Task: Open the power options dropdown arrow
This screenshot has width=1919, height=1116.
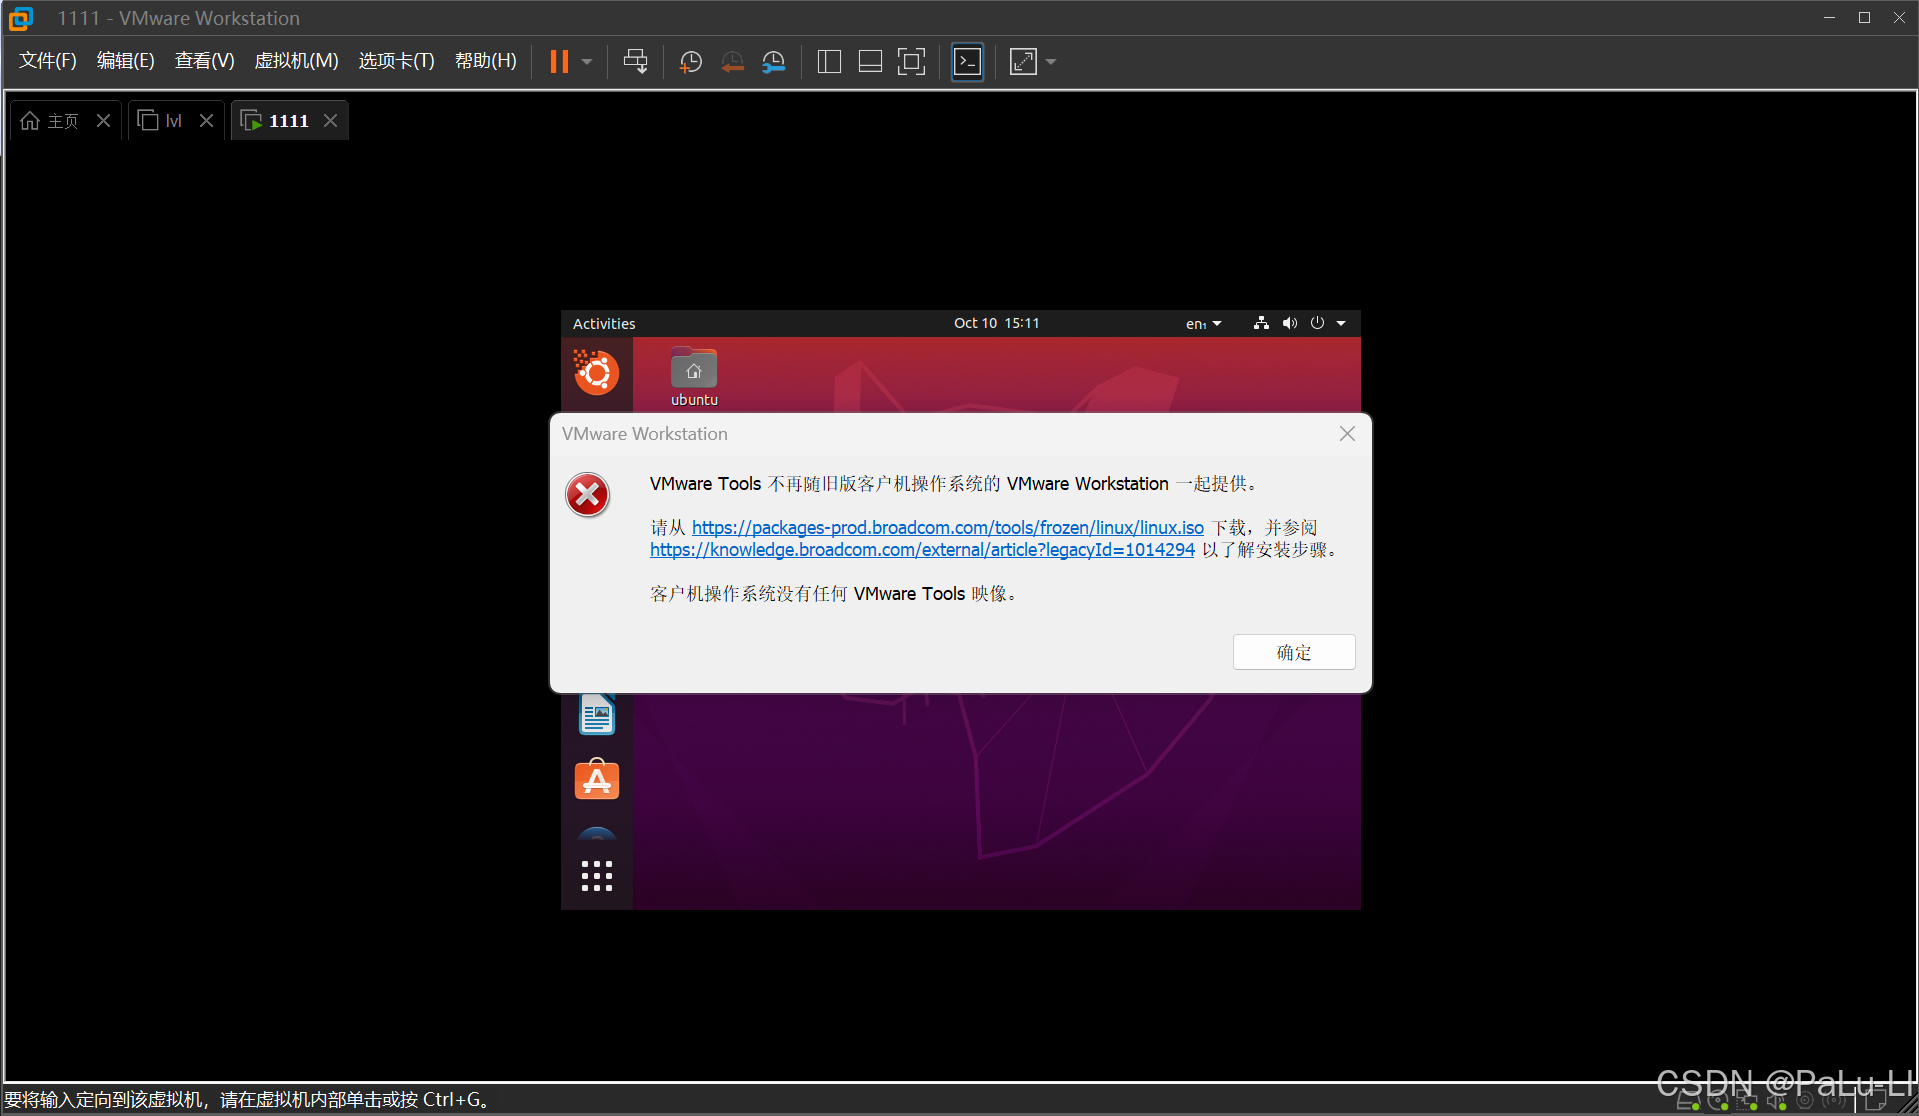Action: coord(587,62)
